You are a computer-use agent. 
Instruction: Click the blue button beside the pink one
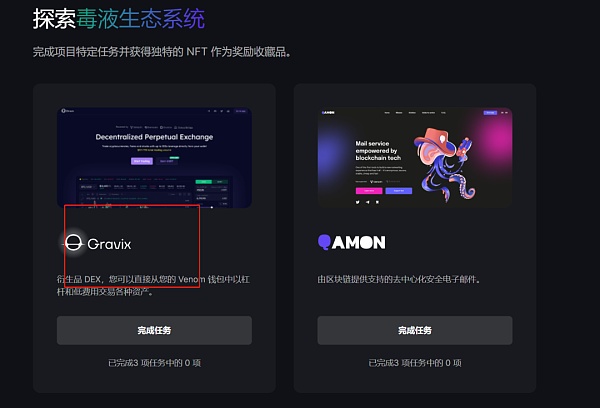pyautogui.click(x=399, y=191)
